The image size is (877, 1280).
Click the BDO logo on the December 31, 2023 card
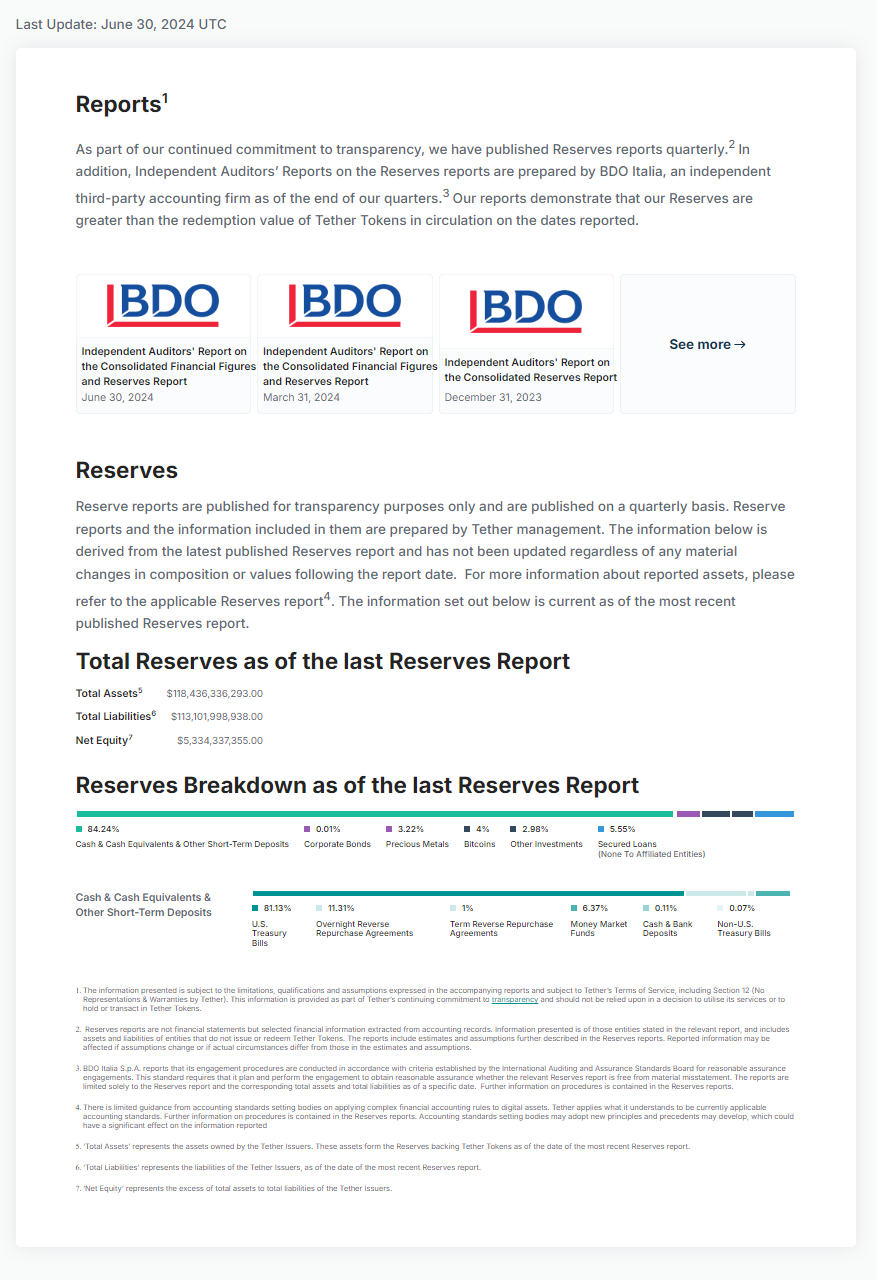pos(526,311)
